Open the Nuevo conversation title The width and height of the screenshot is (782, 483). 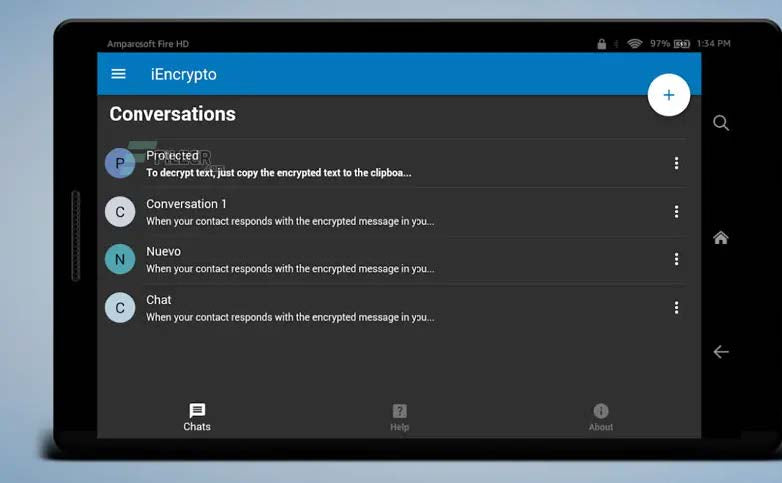pos(163,251)
